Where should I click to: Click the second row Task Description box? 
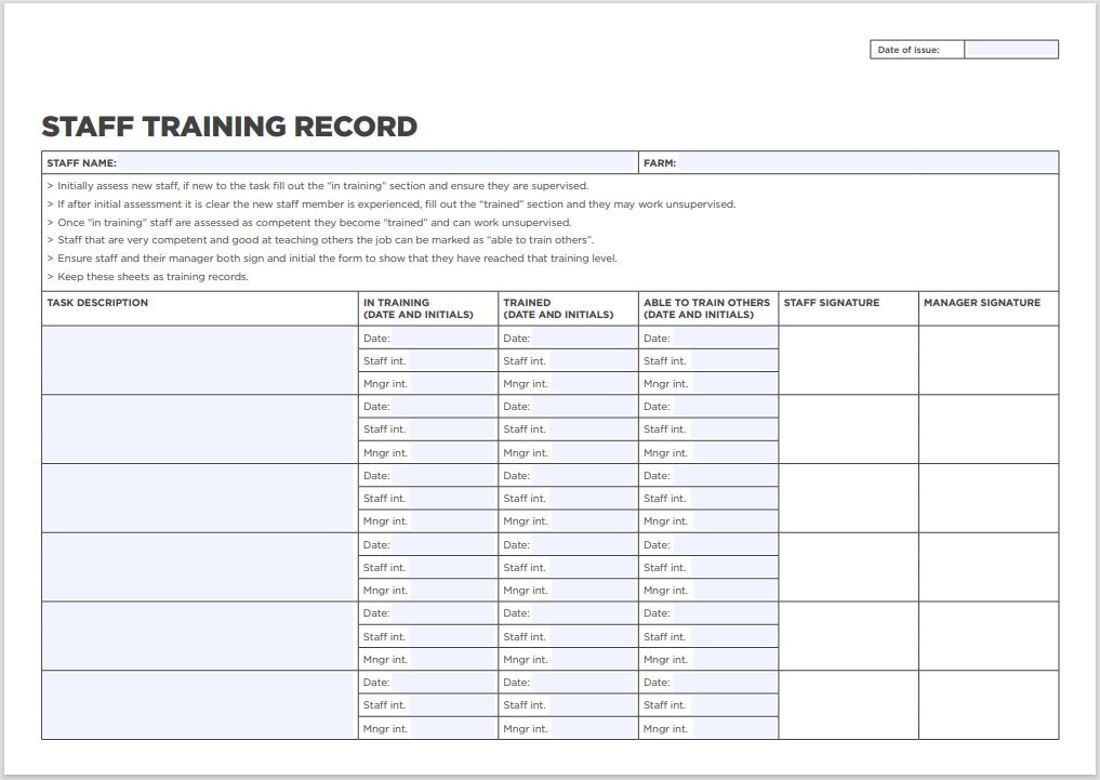200,429
